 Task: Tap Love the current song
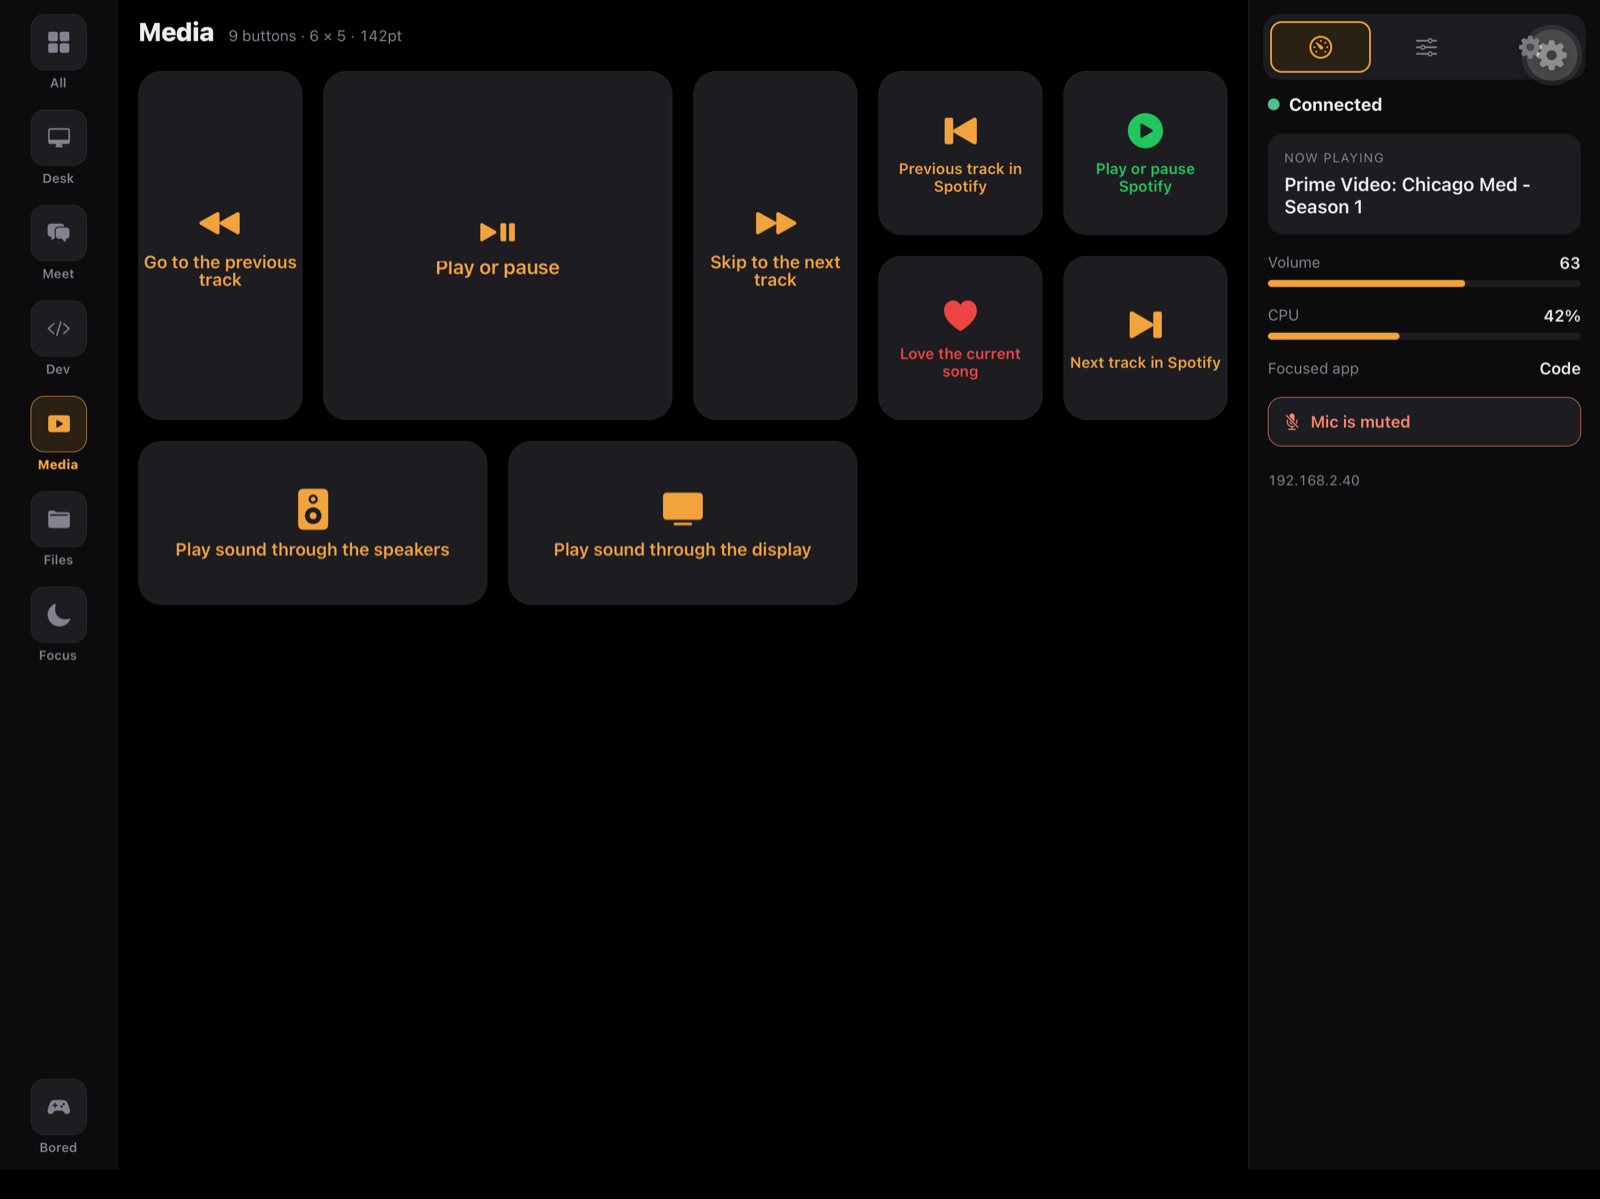(x=960, y=338)
